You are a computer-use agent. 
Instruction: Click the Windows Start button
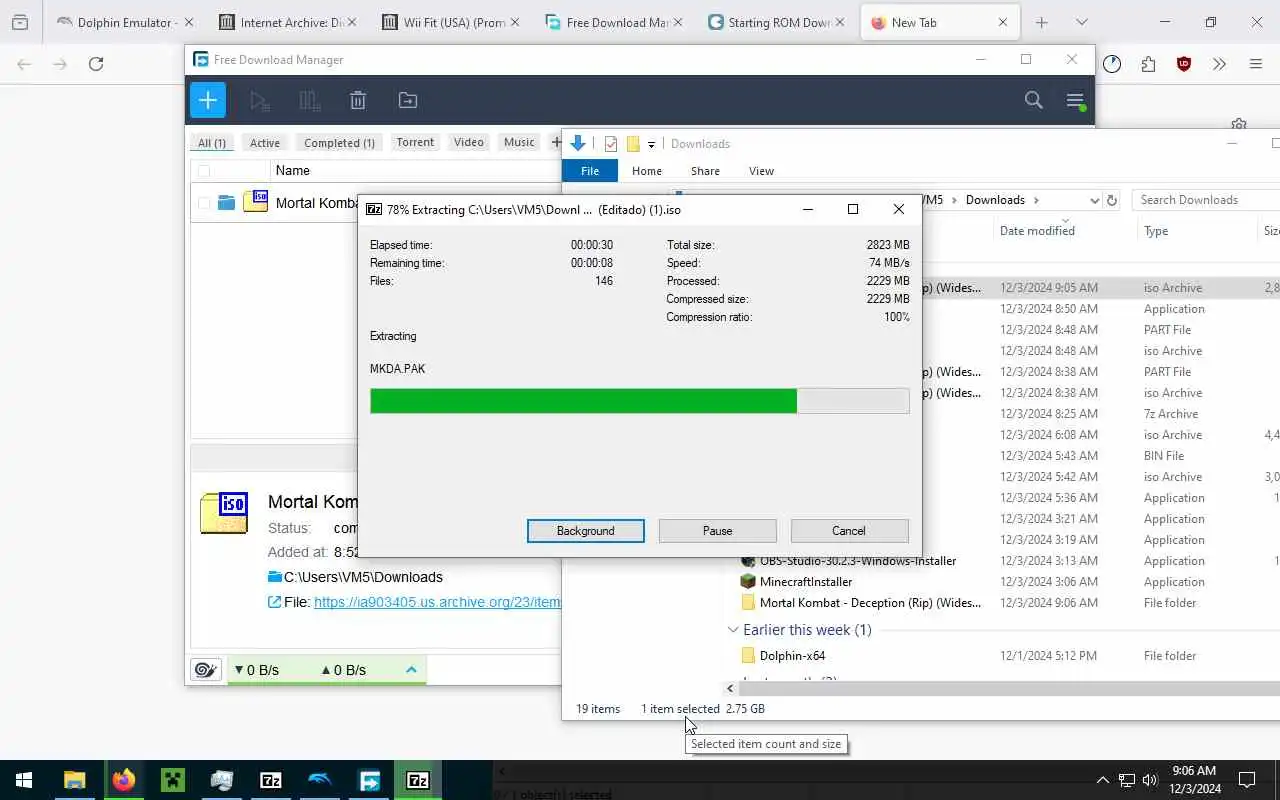pyautogui.click(x=24, y=780)
